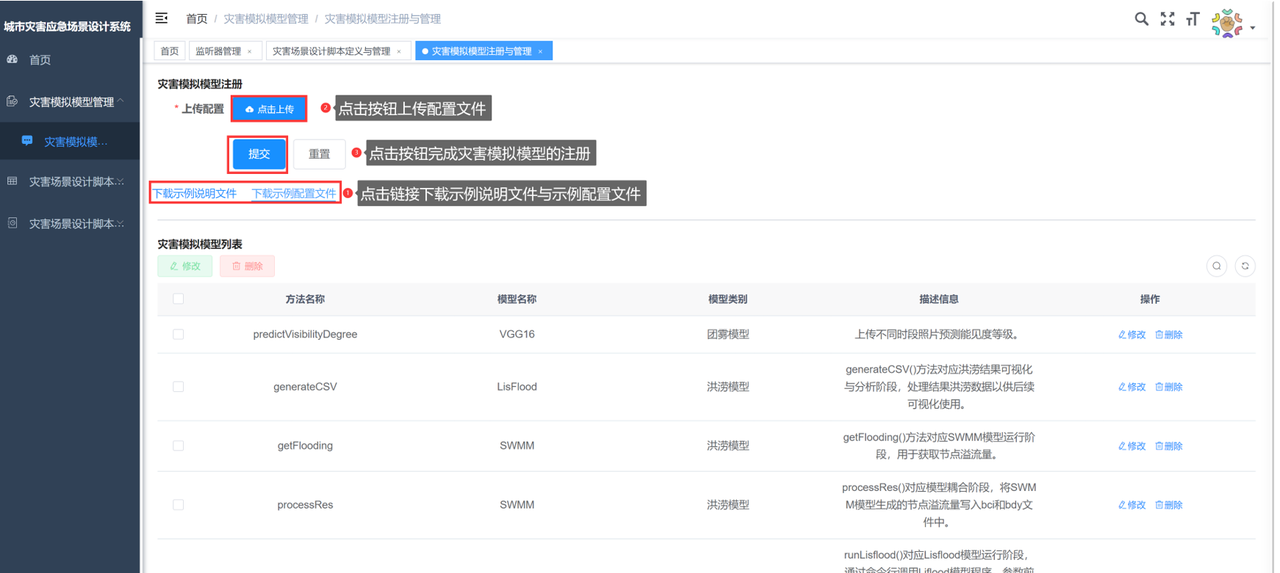The width and height of the screenshot is (1280, 573).
Task: Edit the predictVisibilityDegree row via 修改
Action: coord(1132,335)
